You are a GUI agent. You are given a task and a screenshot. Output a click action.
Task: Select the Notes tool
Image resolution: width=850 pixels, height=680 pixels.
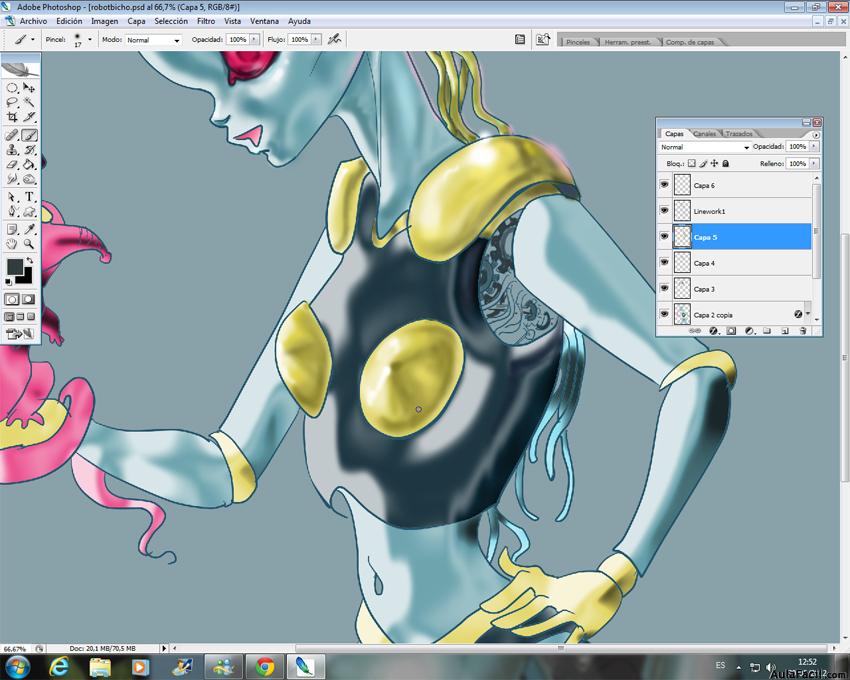tap(12, 229)
